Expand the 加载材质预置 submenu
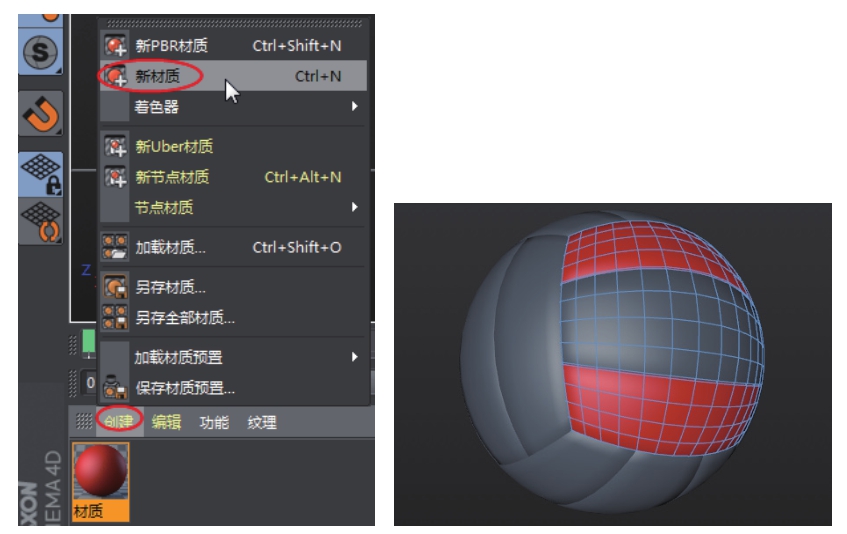 click(354, 357)
